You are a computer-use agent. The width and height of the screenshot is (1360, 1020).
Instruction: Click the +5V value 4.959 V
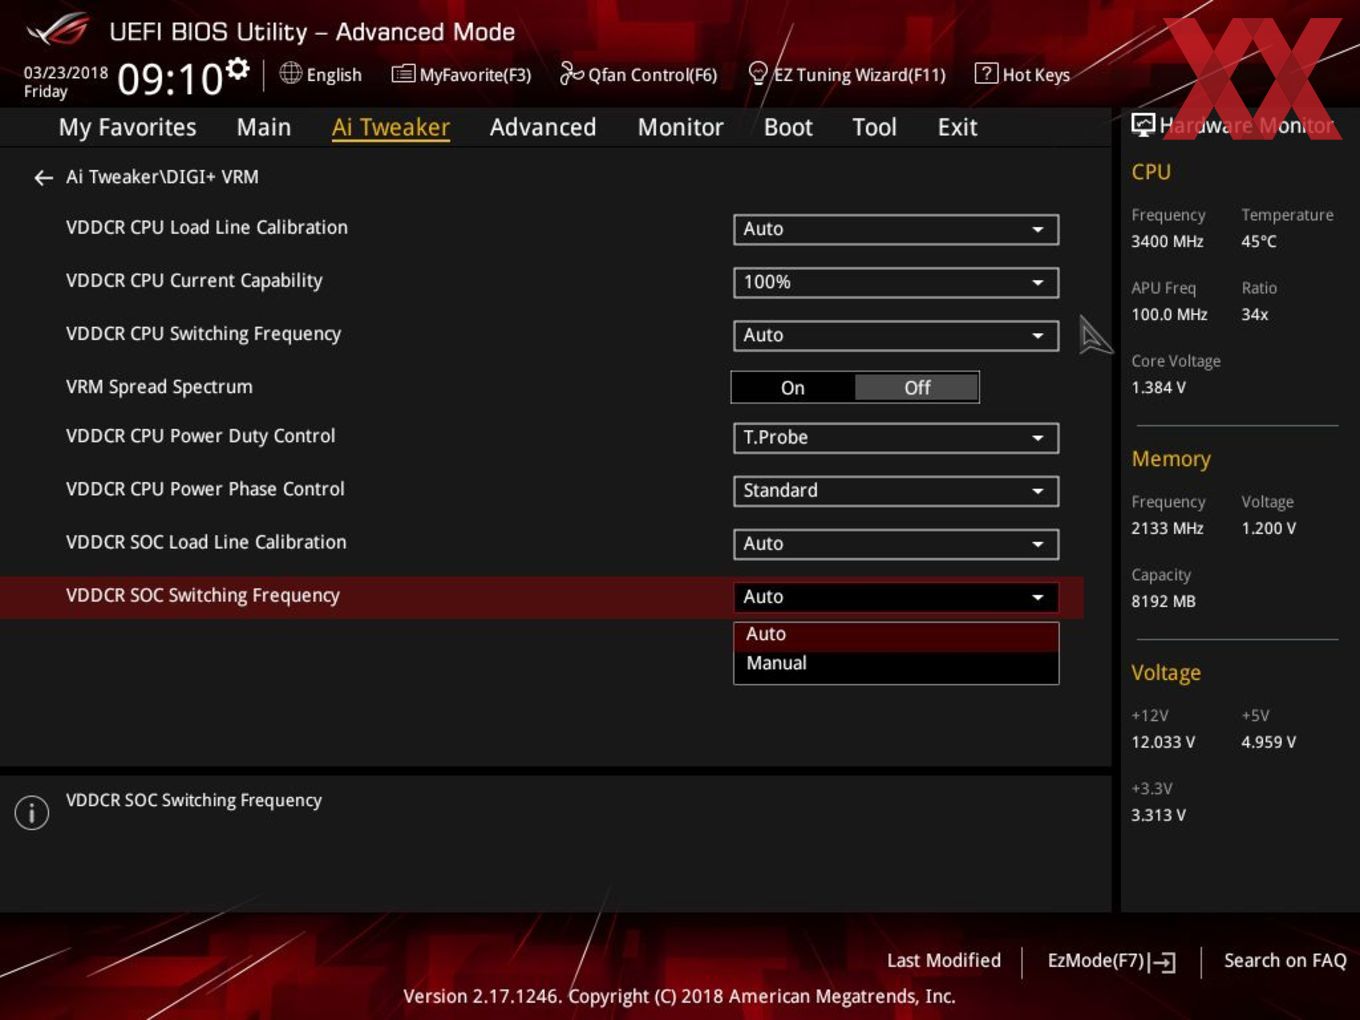[x=1269, y=742]
